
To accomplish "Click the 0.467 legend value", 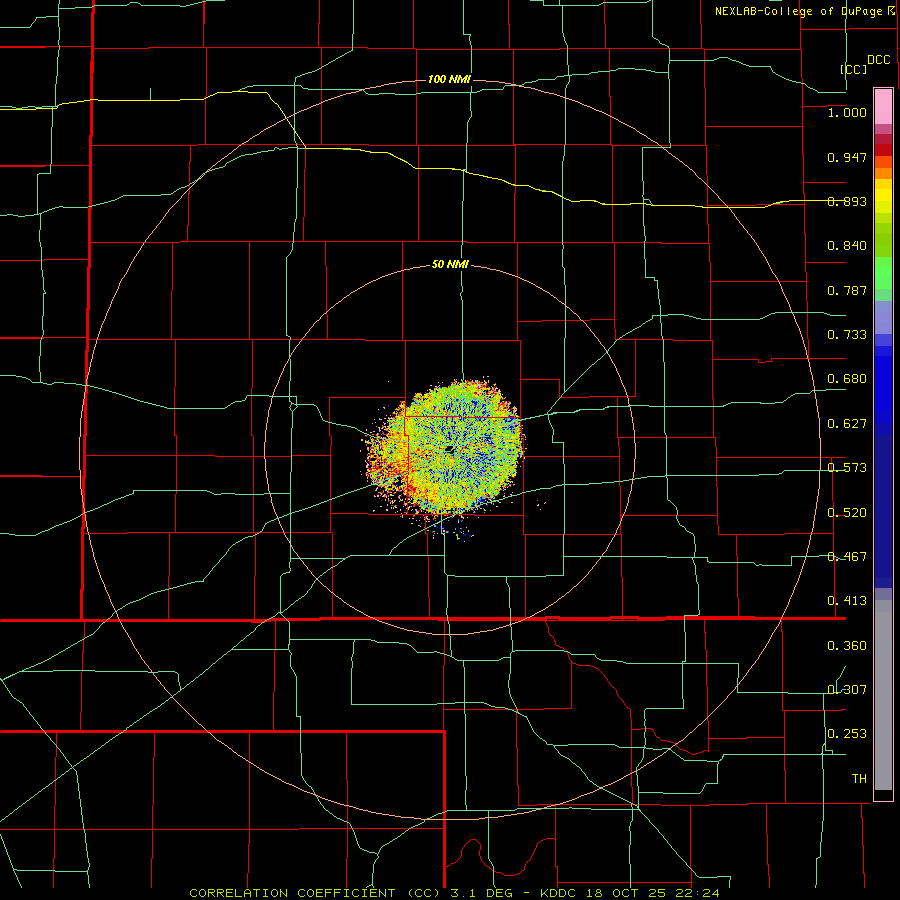I will click(847, 557).
